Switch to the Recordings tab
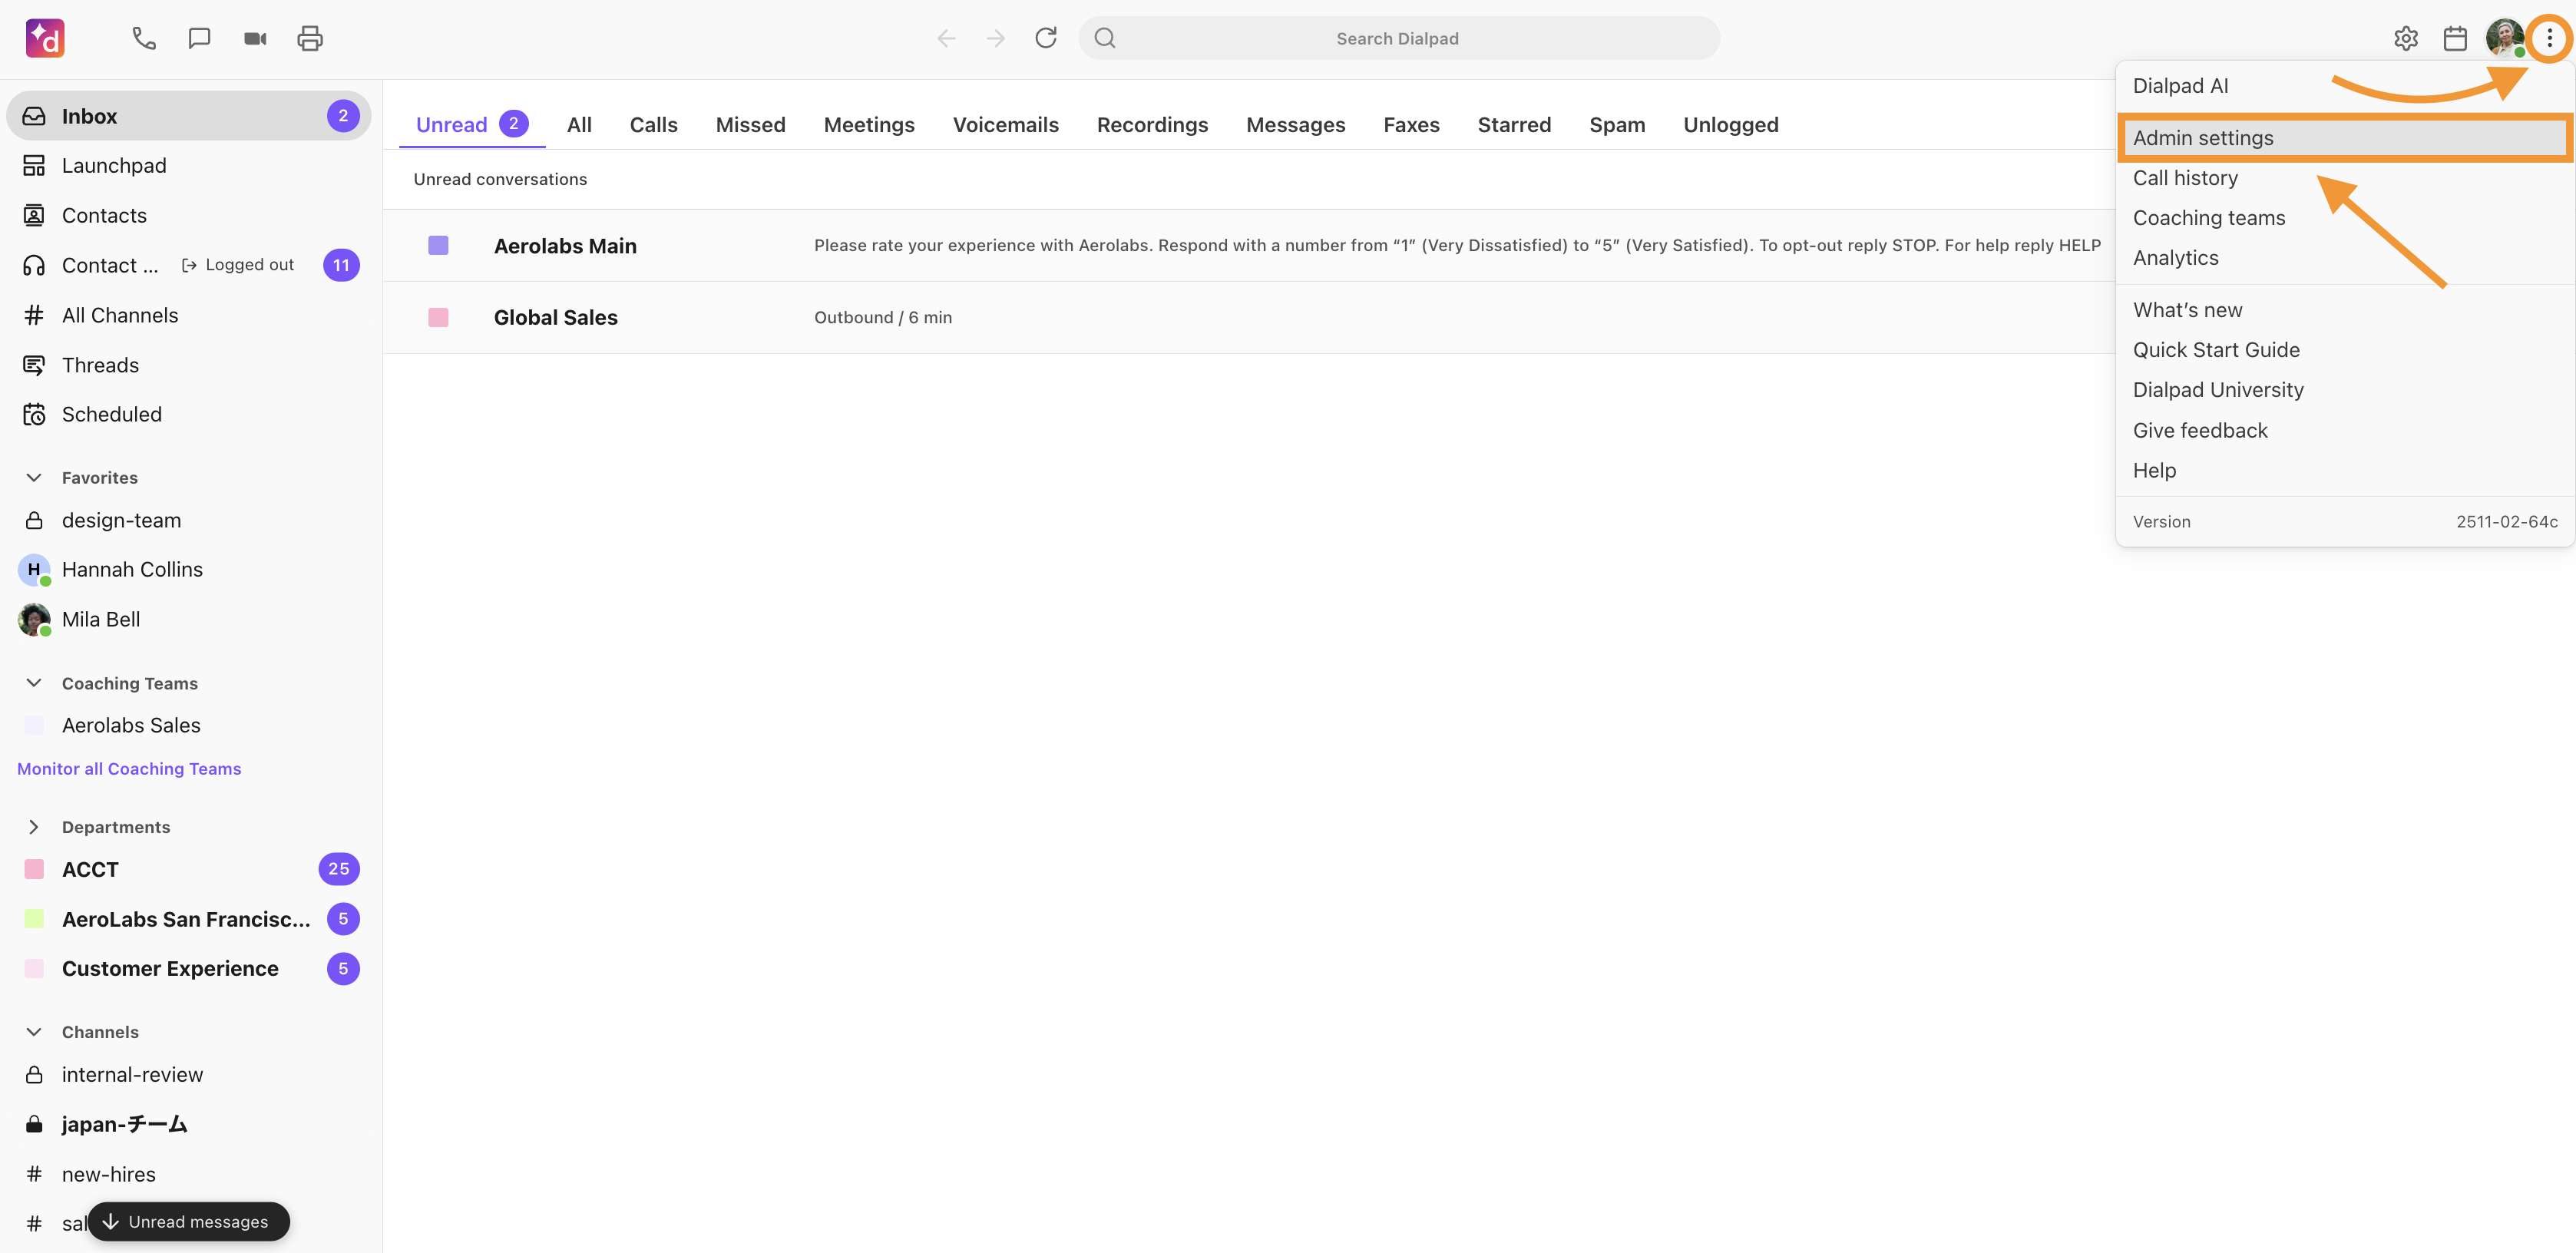Screen dimensions: 2576x1253 coord(1152,124)
